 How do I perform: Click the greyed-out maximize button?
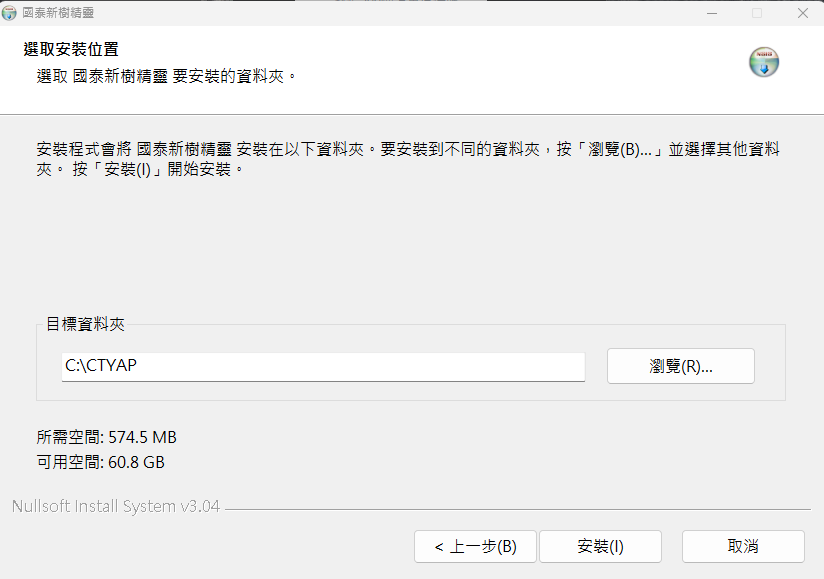click(x=757, y=13)
